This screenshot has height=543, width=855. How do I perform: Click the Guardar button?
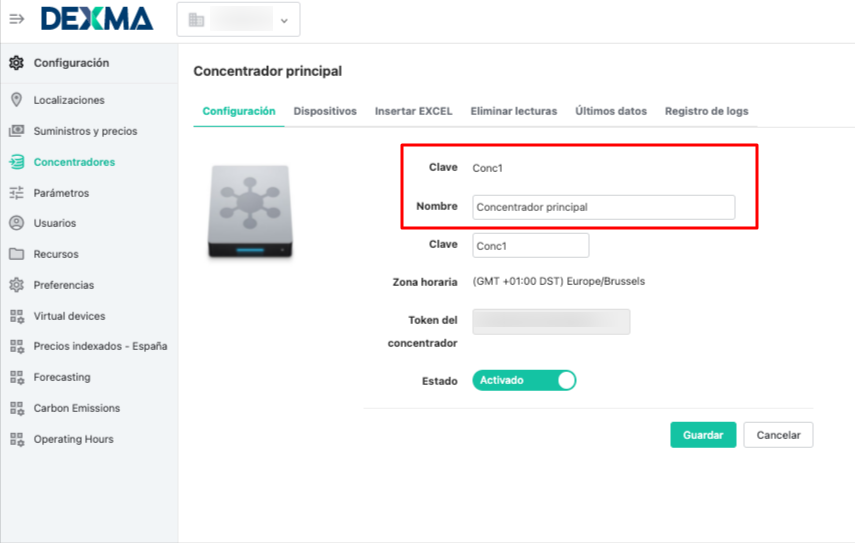703,435
